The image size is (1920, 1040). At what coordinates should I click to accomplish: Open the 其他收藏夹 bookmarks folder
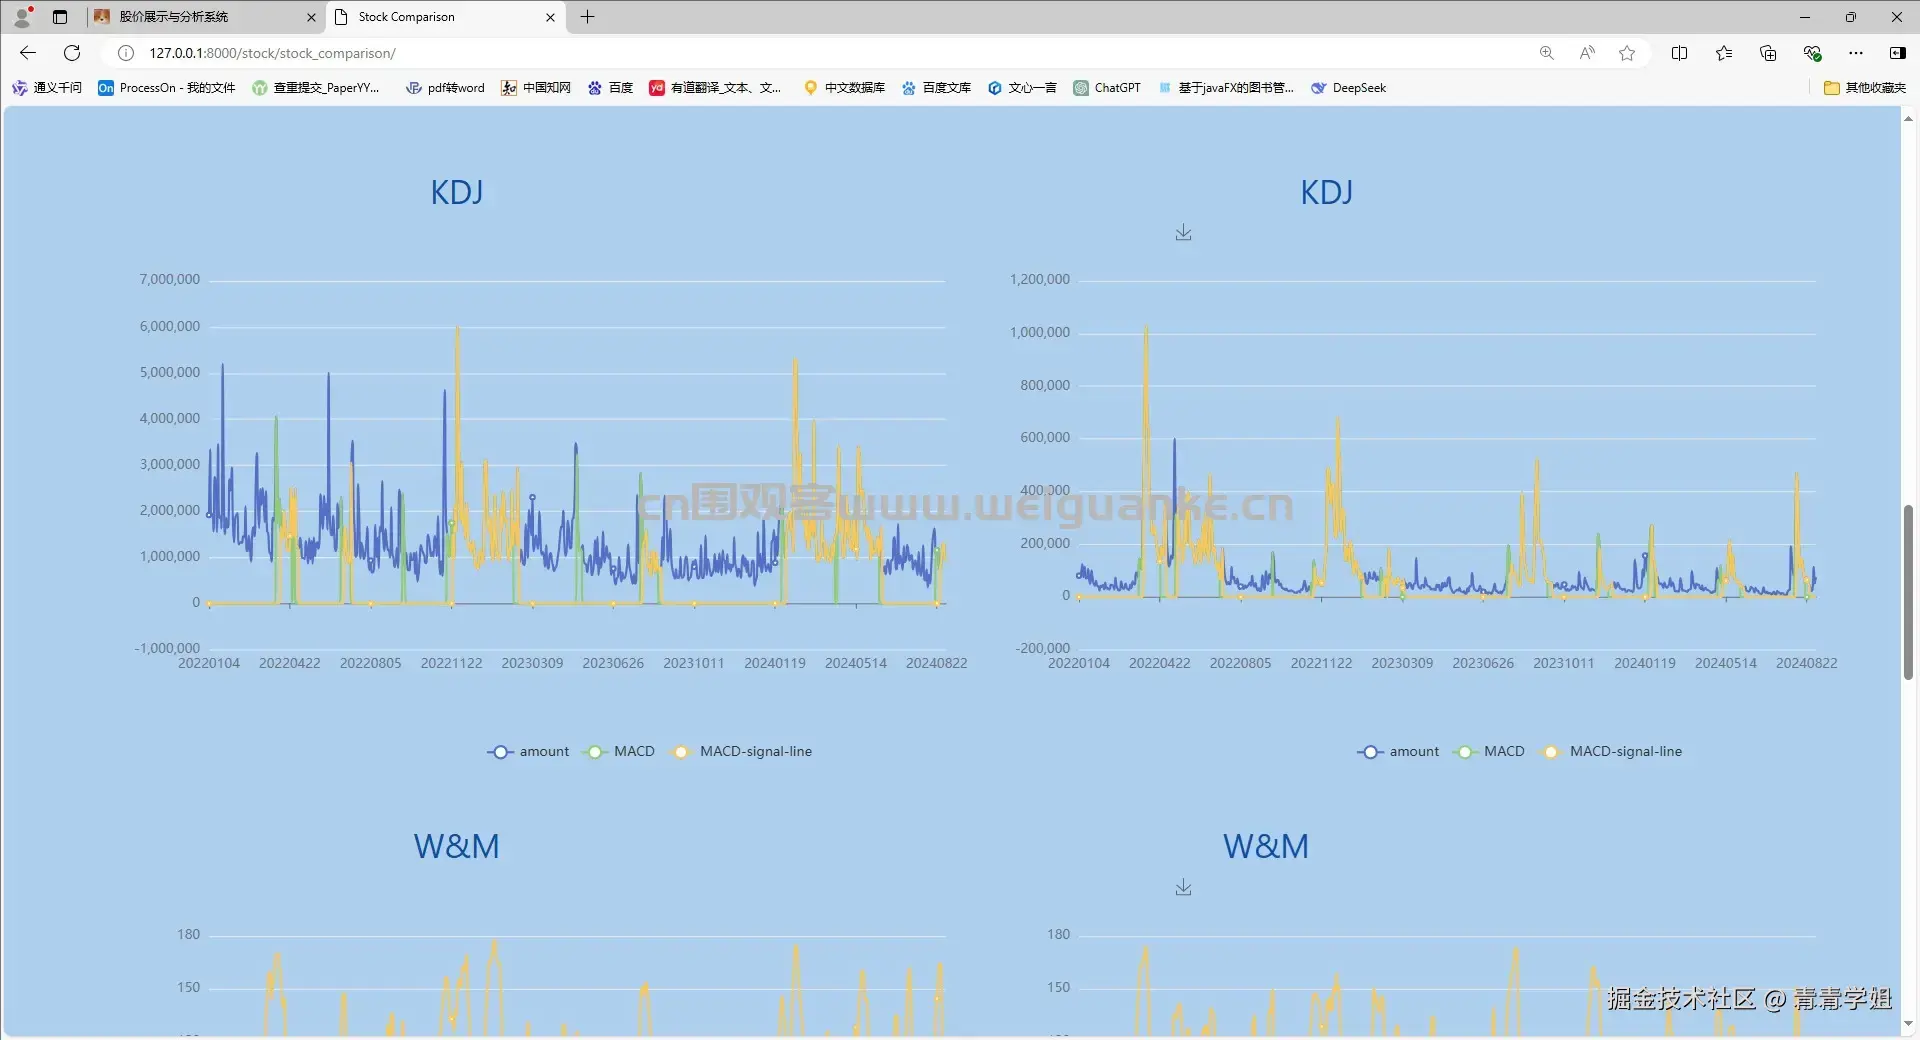click(x=1865, y=88)
